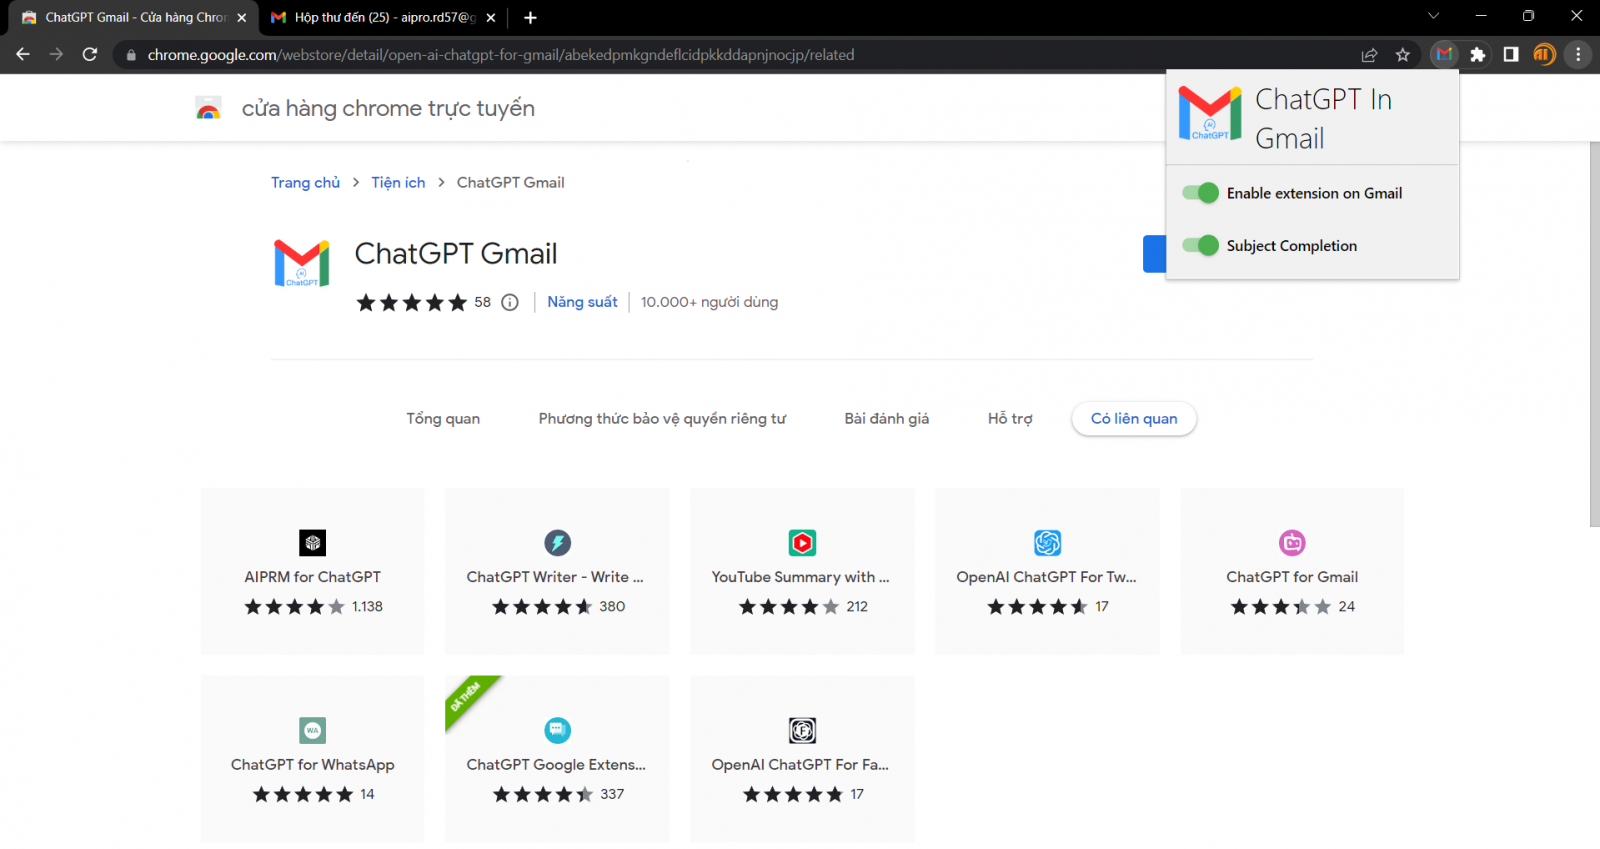Open ChatGPT for WhatsApp title
Screen dimensions: 1600x849
312,765
